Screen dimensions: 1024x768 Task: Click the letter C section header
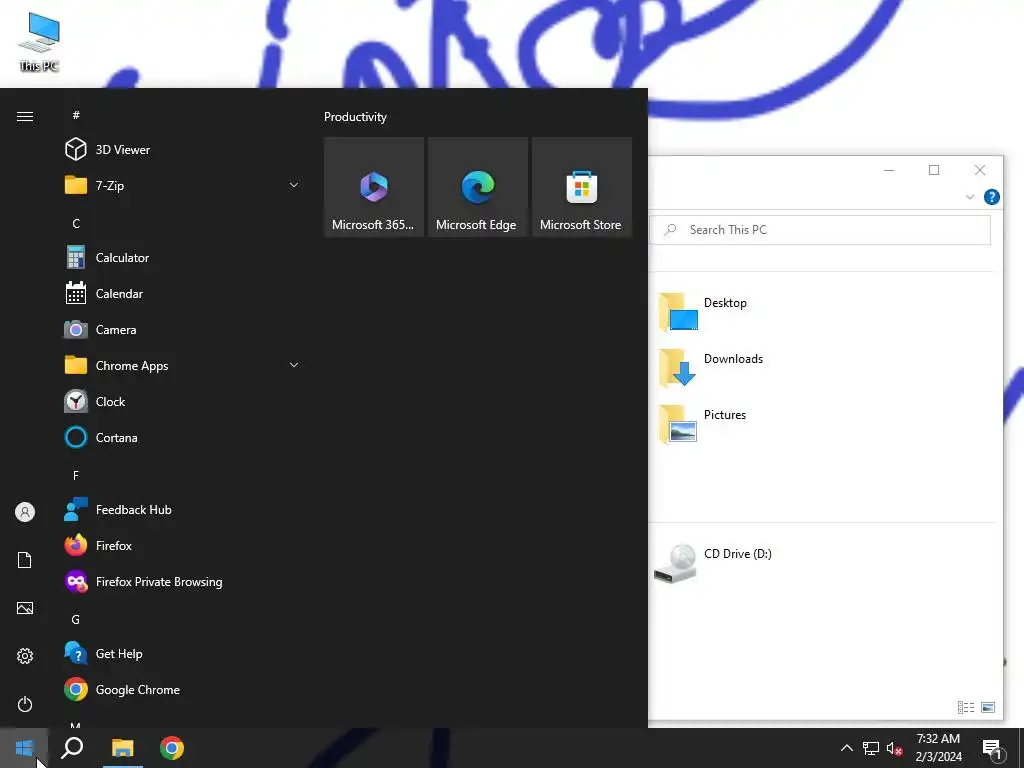[76, 223]
